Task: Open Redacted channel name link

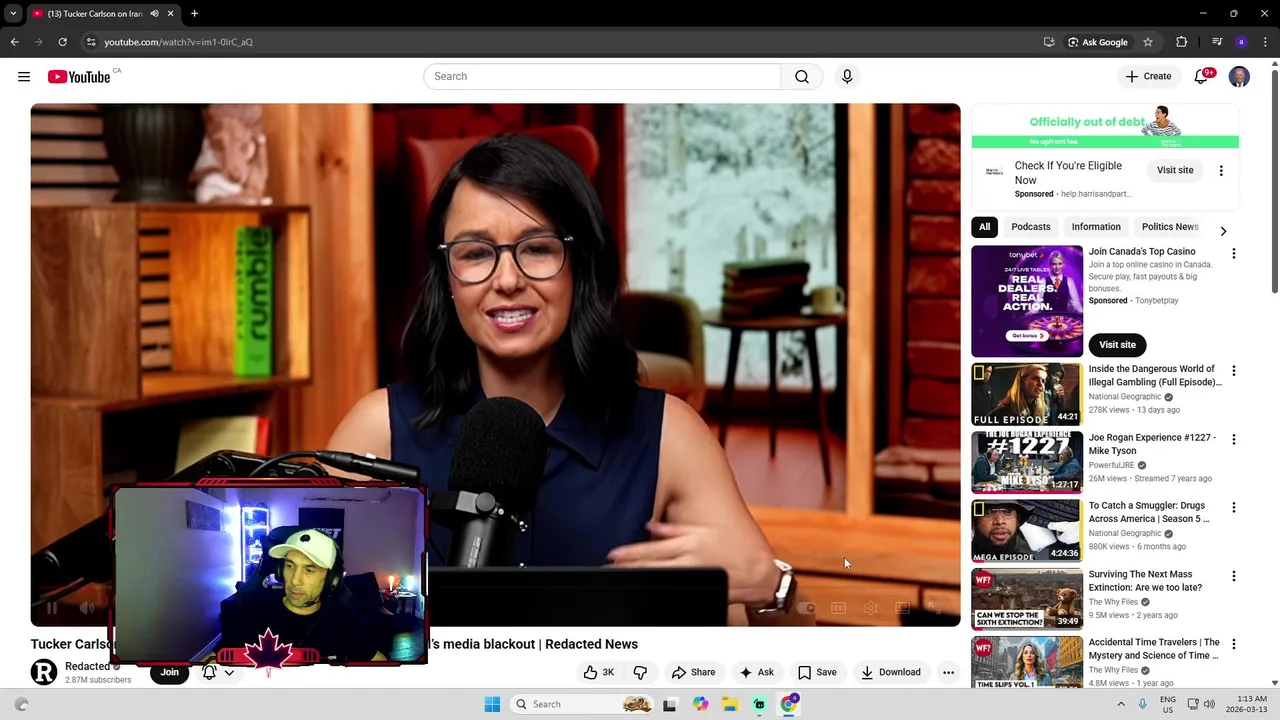Action: tap(87, 666)
